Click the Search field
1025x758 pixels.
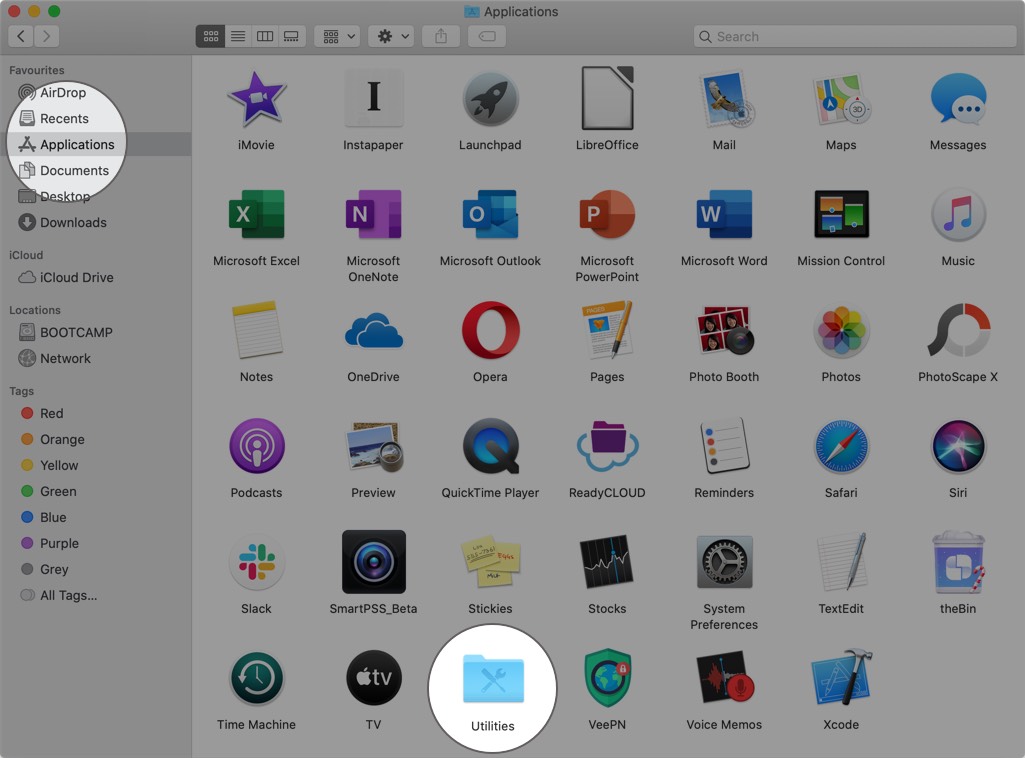(x=855, y=37)
